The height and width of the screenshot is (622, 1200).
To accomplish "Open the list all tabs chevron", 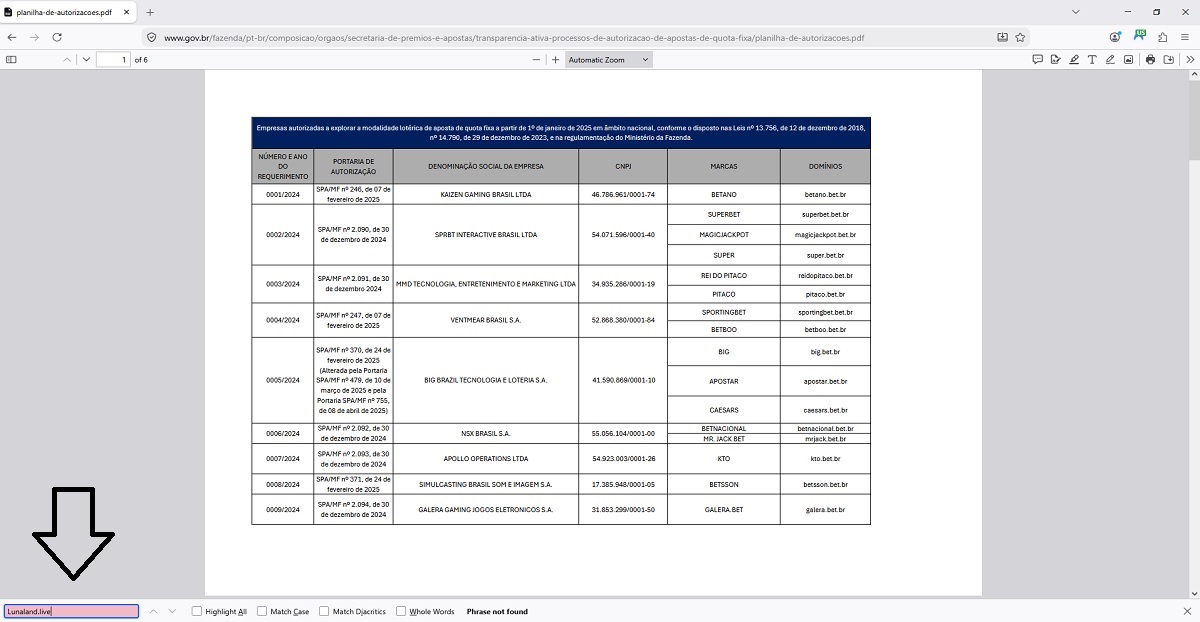I will coord(1075,12).
